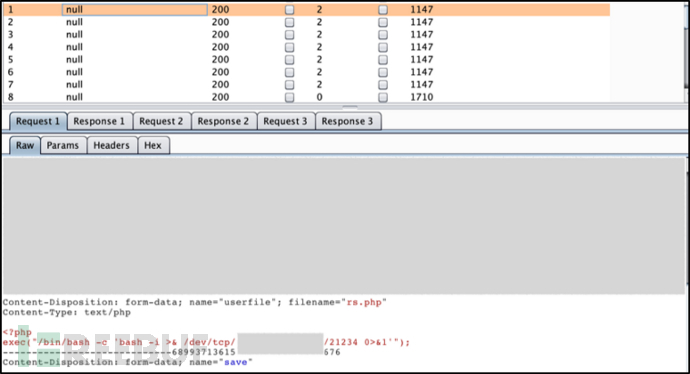The image size is (690, 374).
Task: Toggle second checkbox in row 7
Action: click(x=383, y=84)
